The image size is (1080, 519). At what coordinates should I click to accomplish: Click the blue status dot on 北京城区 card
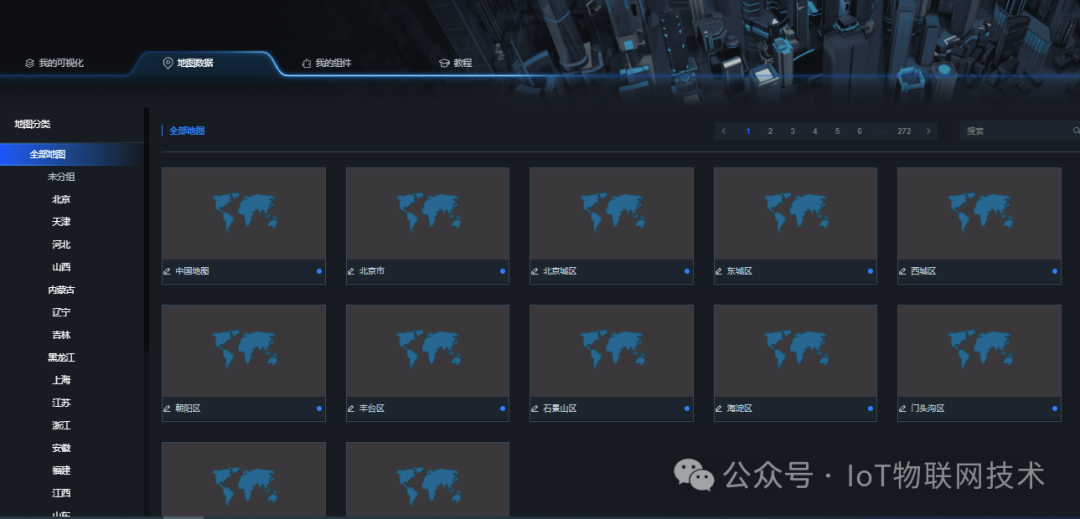tap(687, 271)
